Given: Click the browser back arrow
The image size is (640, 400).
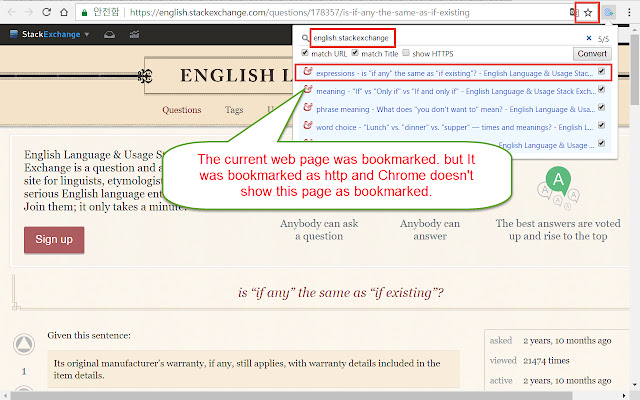Looking at the screenshot, I should [x=11, y=12].
